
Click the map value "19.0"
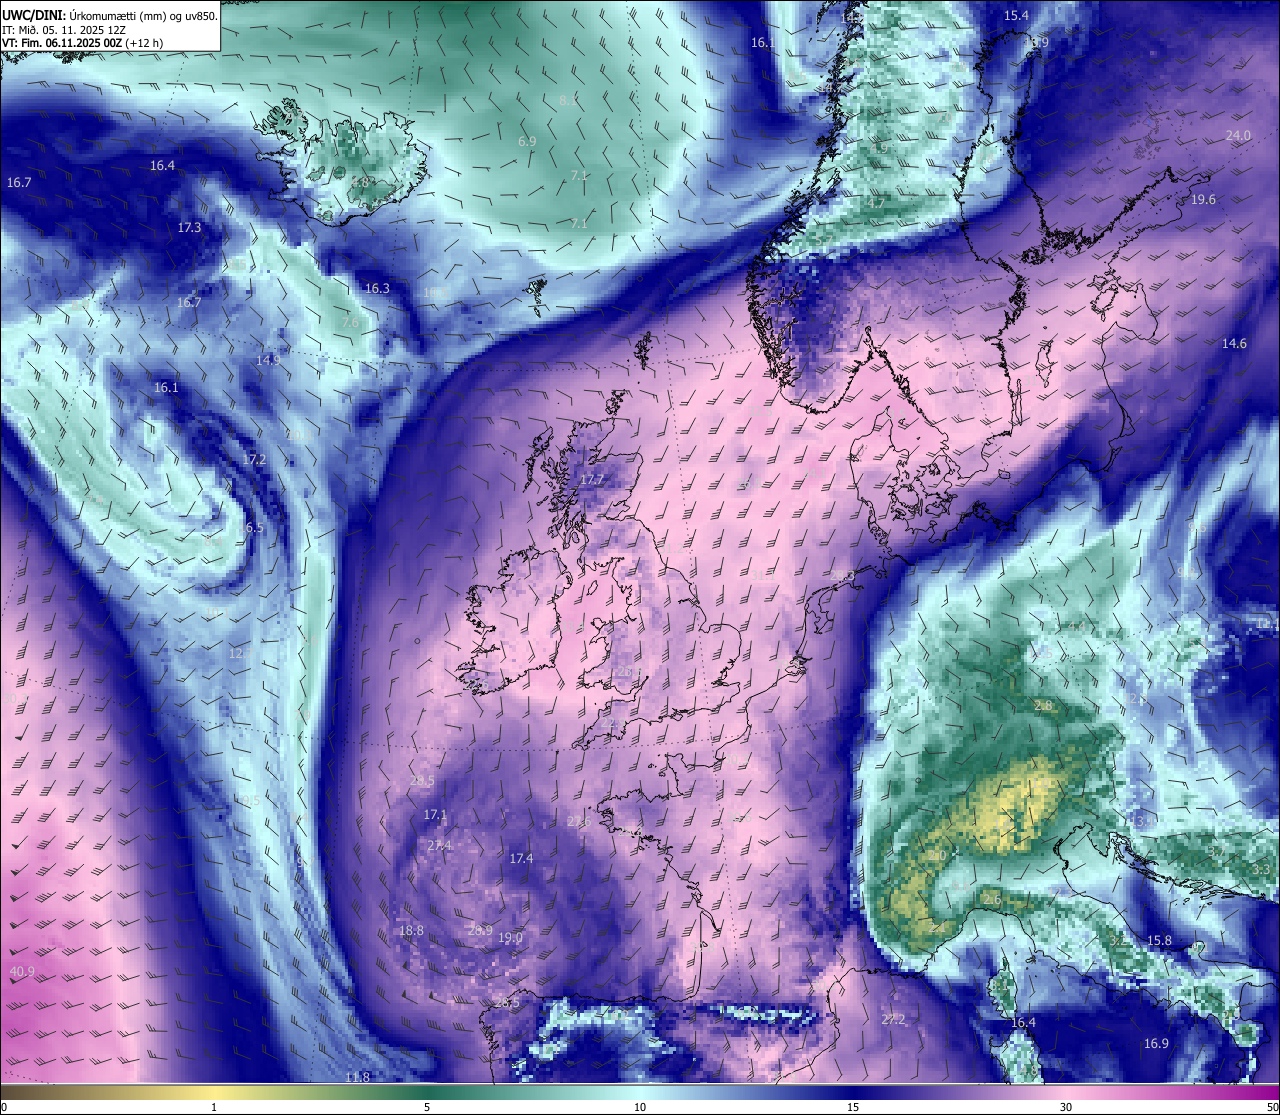(510, 938)
